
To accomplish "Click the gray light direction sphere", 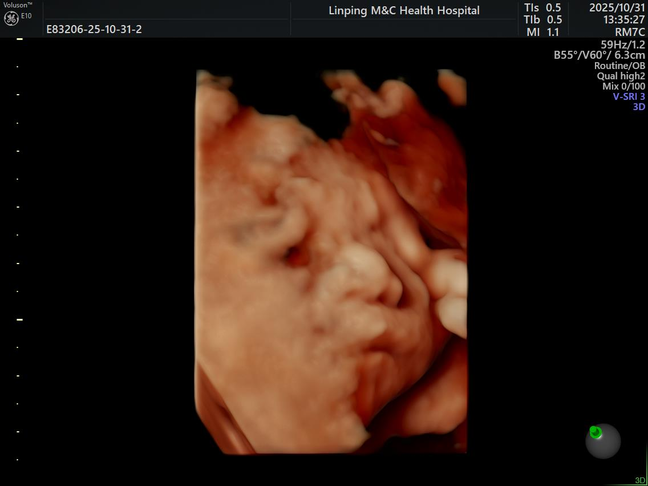I will (x=604, y=441).
